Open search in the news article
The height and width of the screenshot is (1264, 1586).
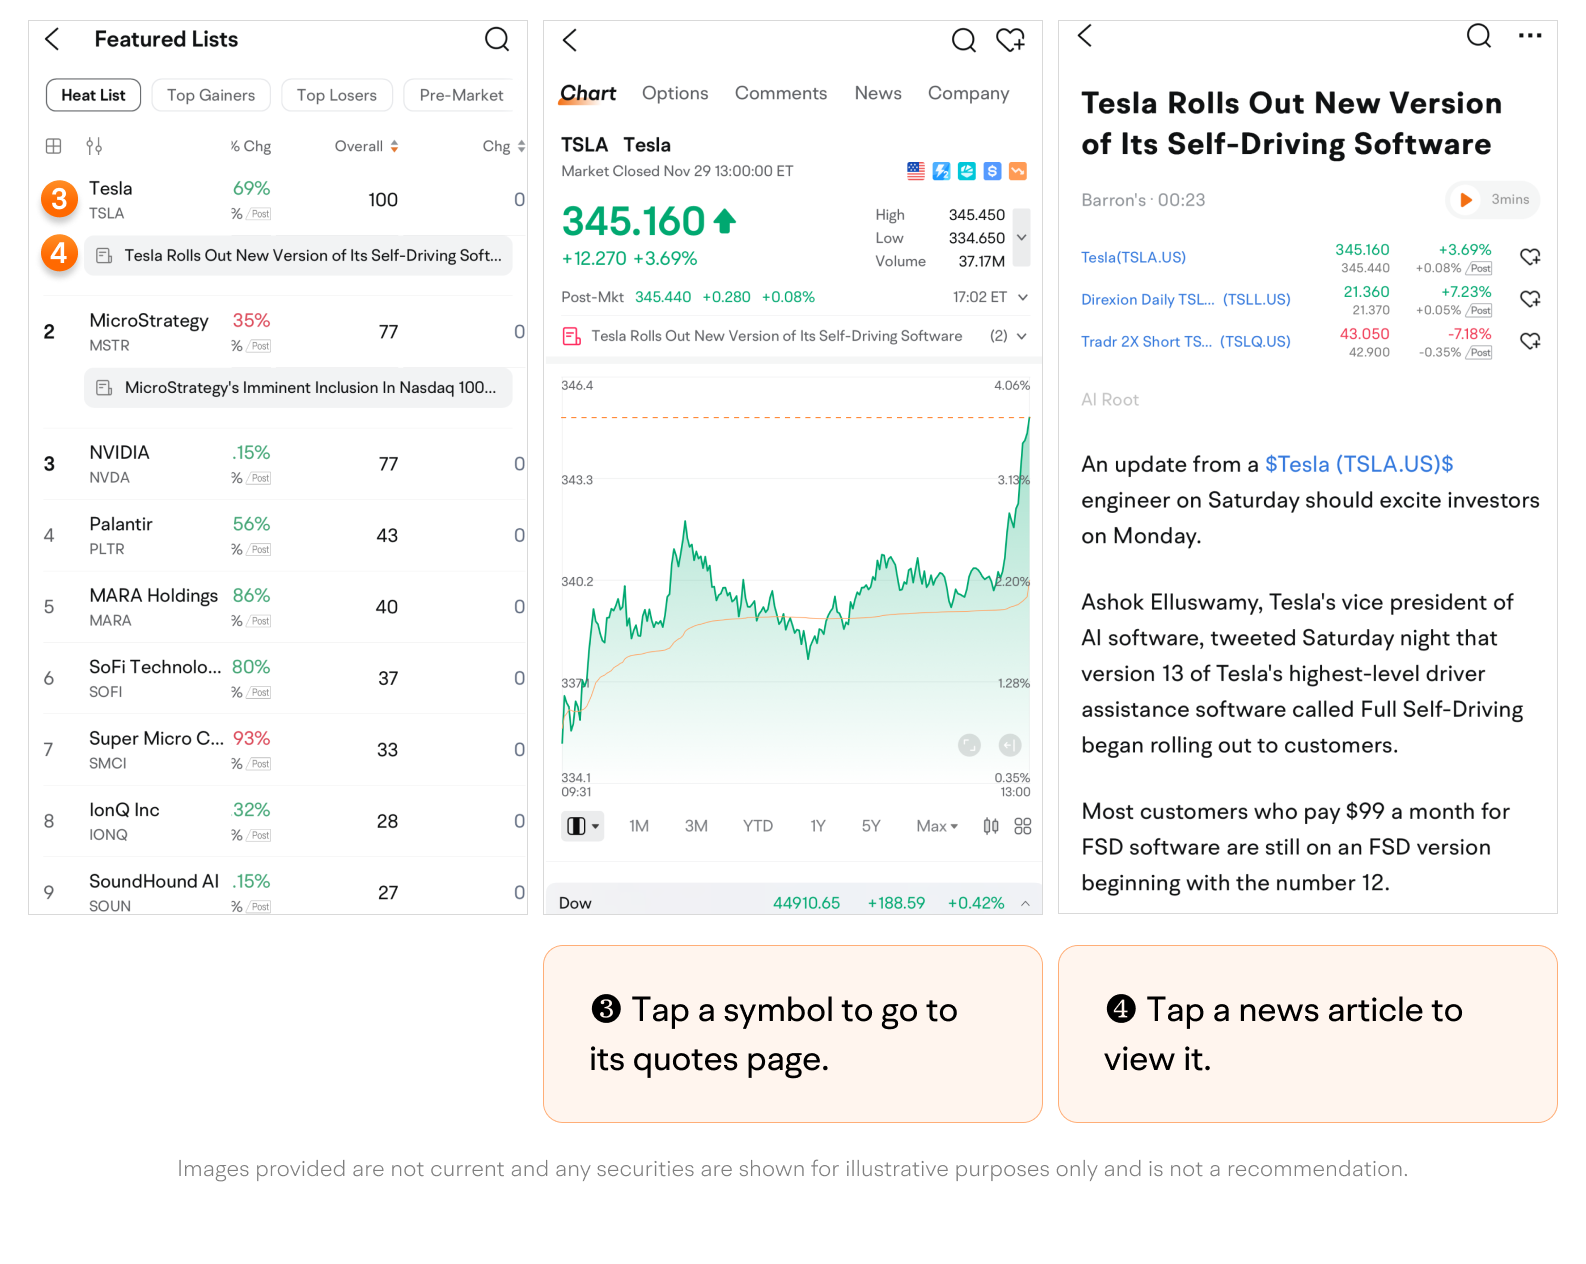pos(1479,36)
